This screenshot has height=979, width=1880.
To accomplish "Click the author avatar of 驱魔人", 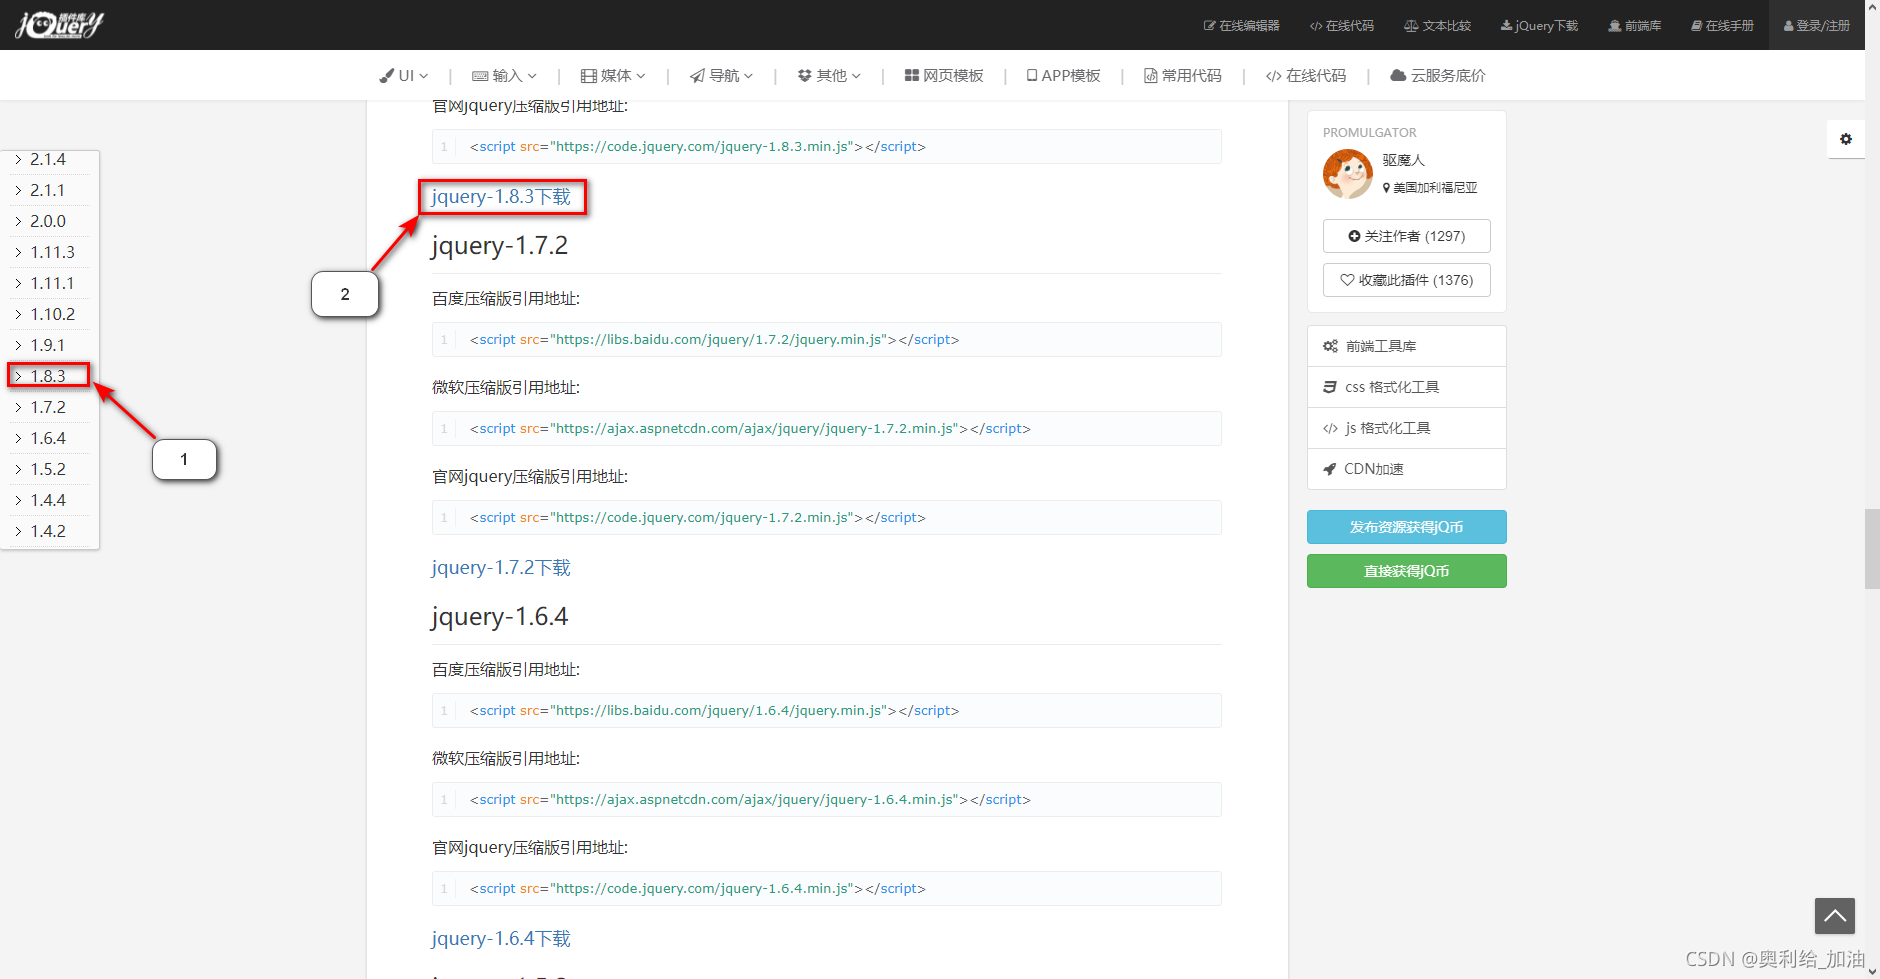I will click(1347, 174).
